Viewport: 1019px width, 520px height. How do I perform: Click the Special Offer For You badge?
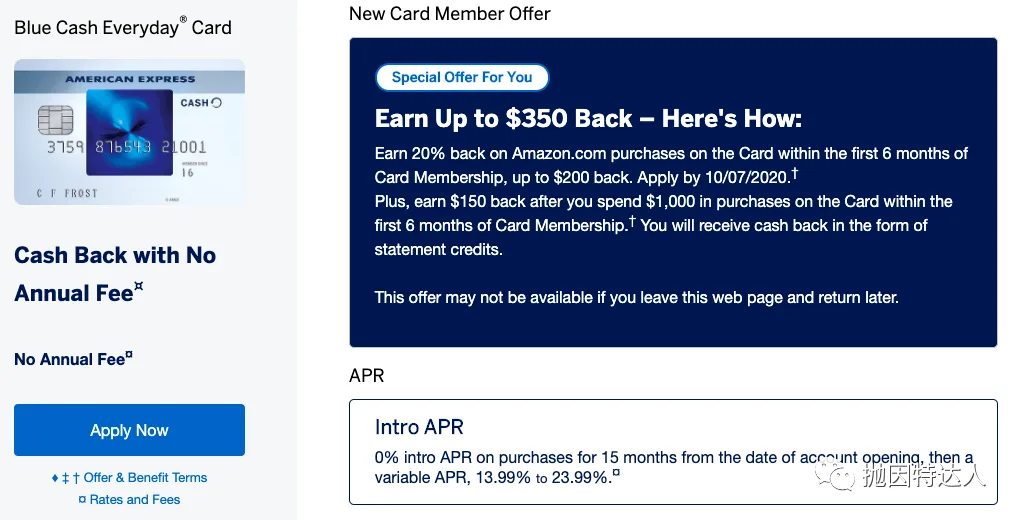(462, 77)
